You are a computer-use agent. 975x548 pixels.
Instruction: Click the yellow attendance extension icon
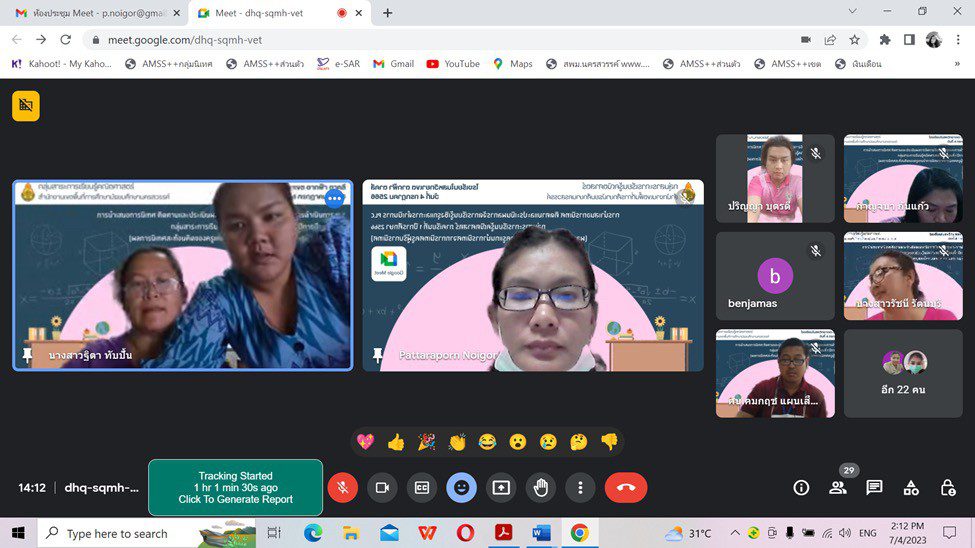click(x=25, y=106)
